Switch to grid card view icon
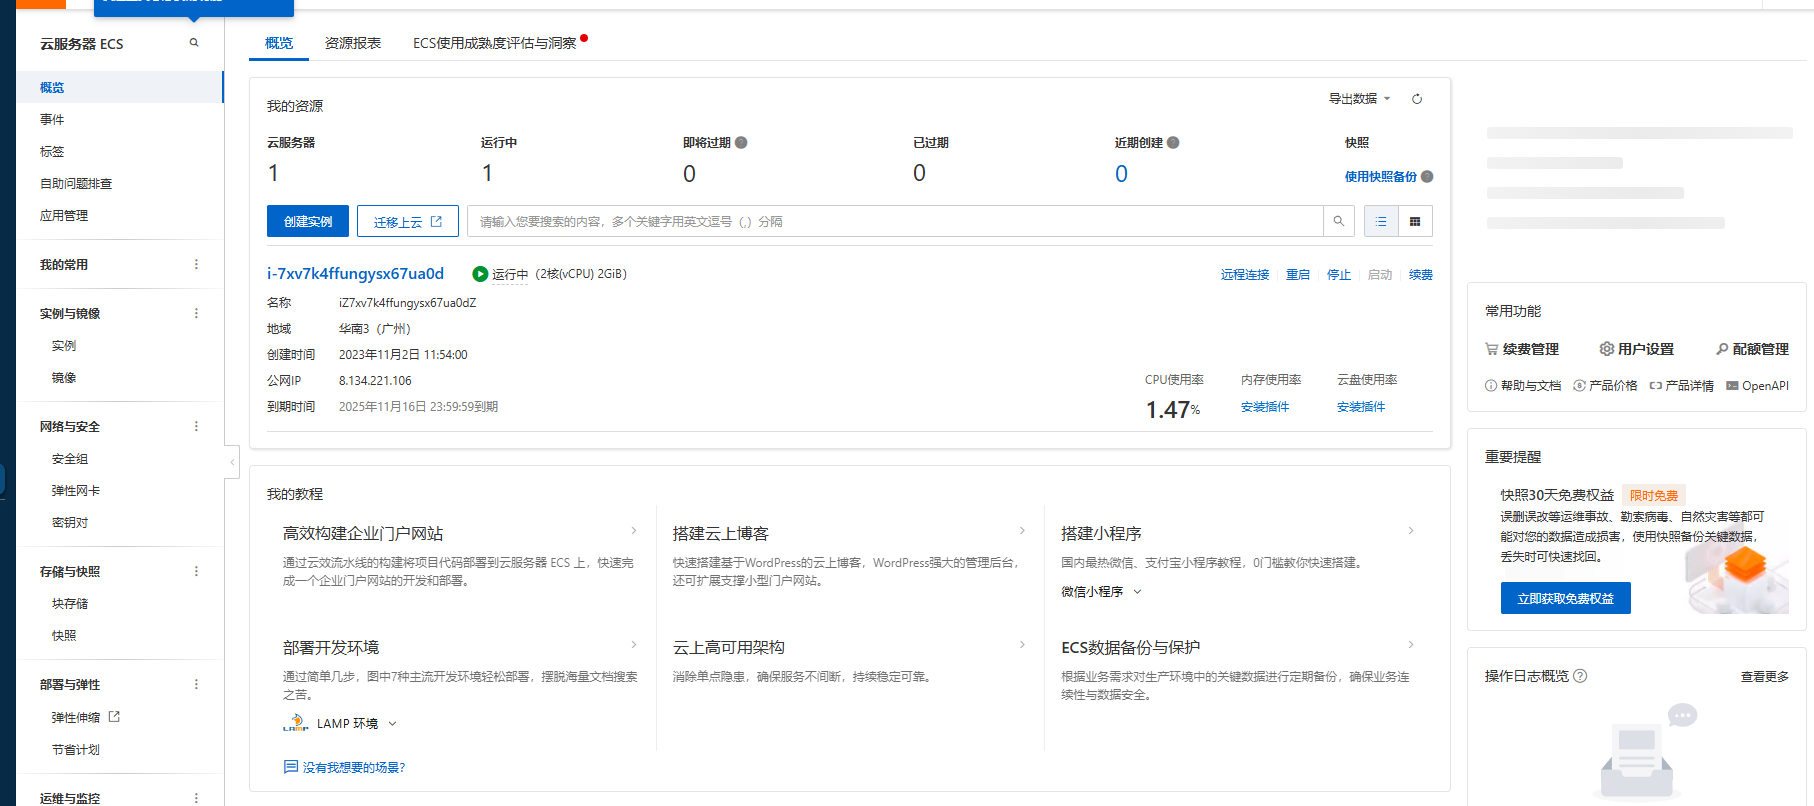1814x806 pixels. pyautogui.click(x=1415, y=221)
